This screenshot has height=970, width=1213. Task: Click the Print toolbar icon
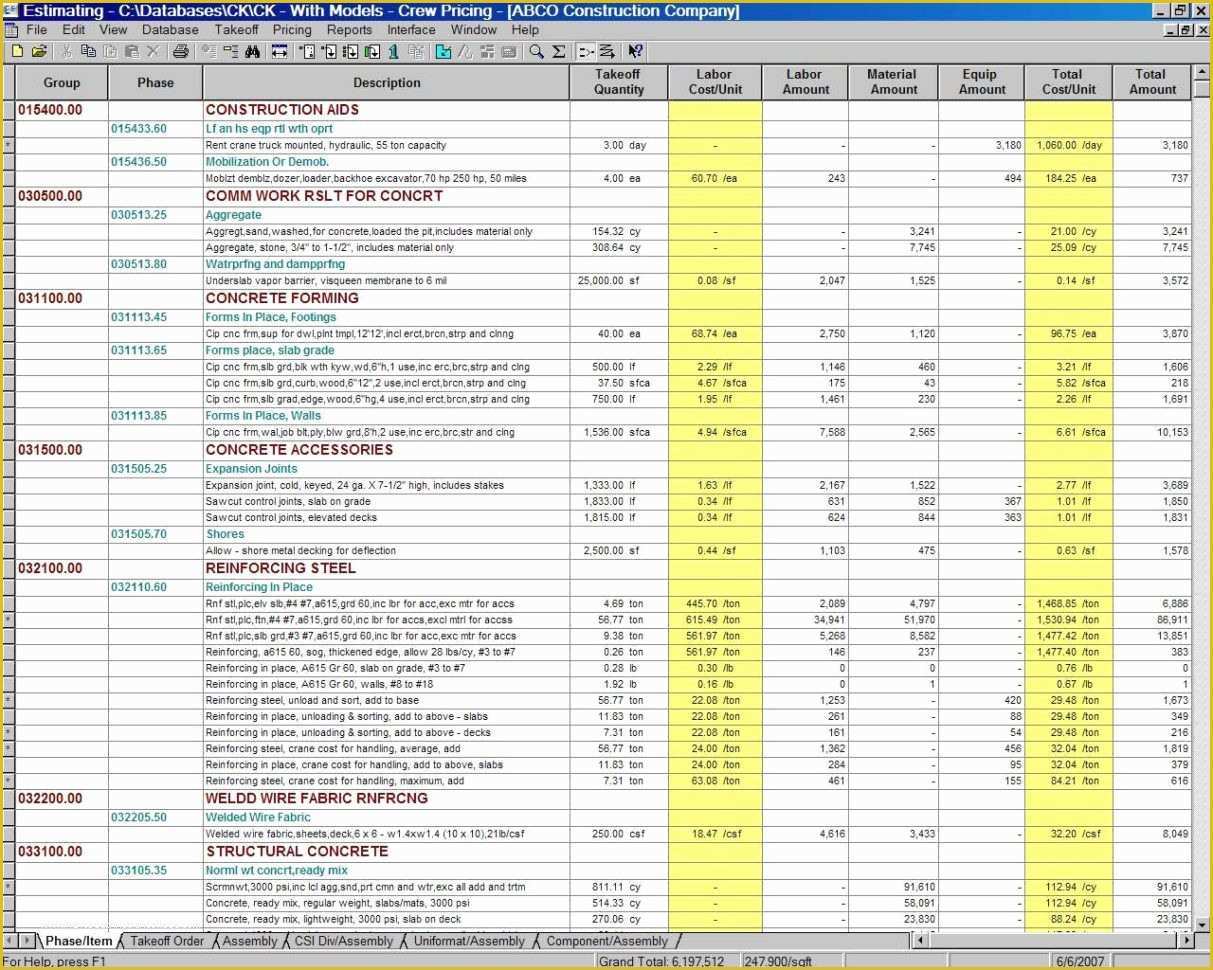[181, 51]
